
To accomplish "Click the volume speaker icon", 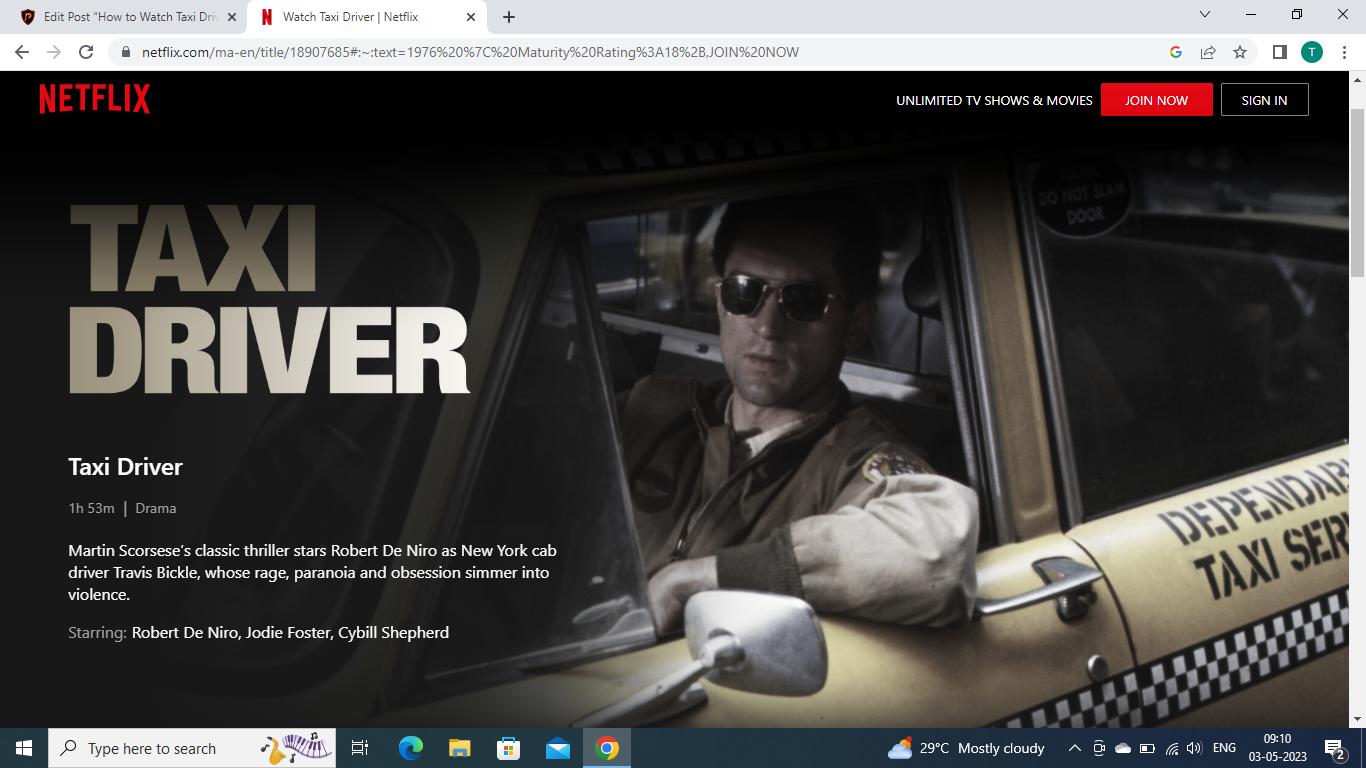I will tap(1194, 748).
